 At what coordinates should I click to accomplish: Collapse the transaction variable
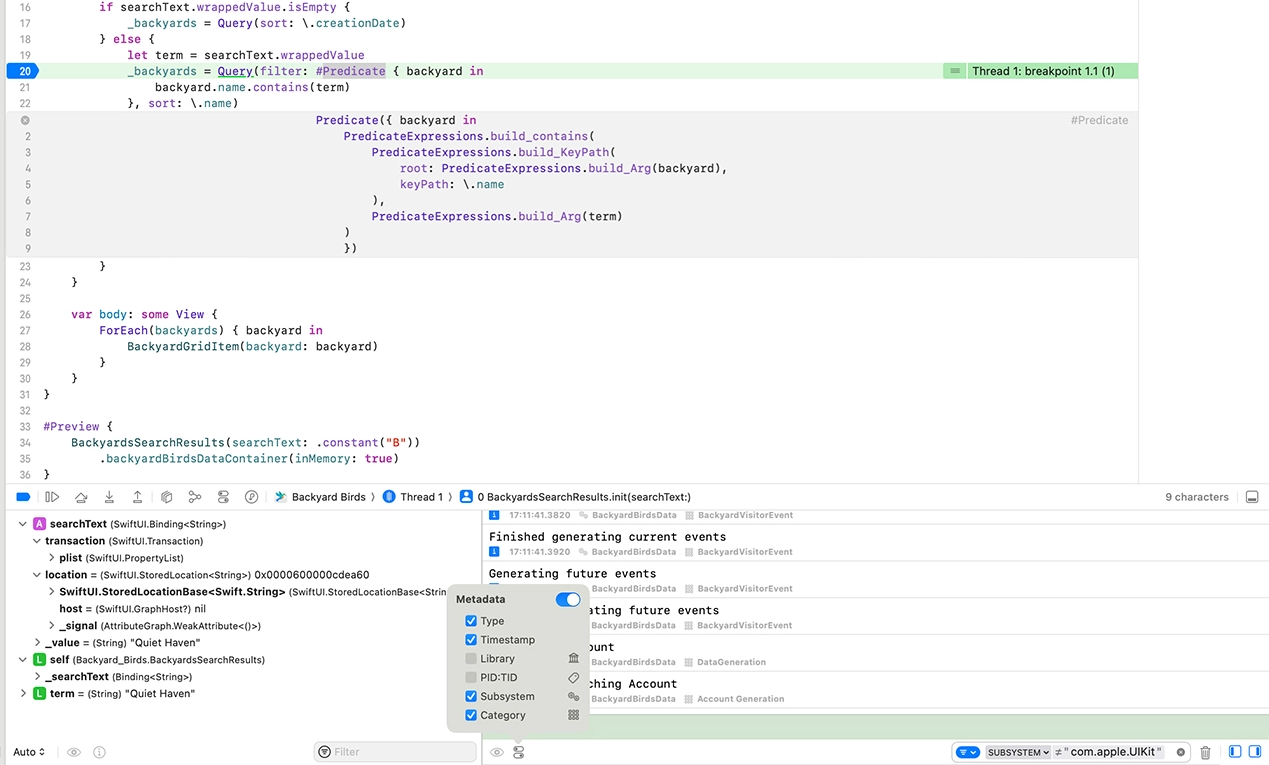click(x=37, y=541)
